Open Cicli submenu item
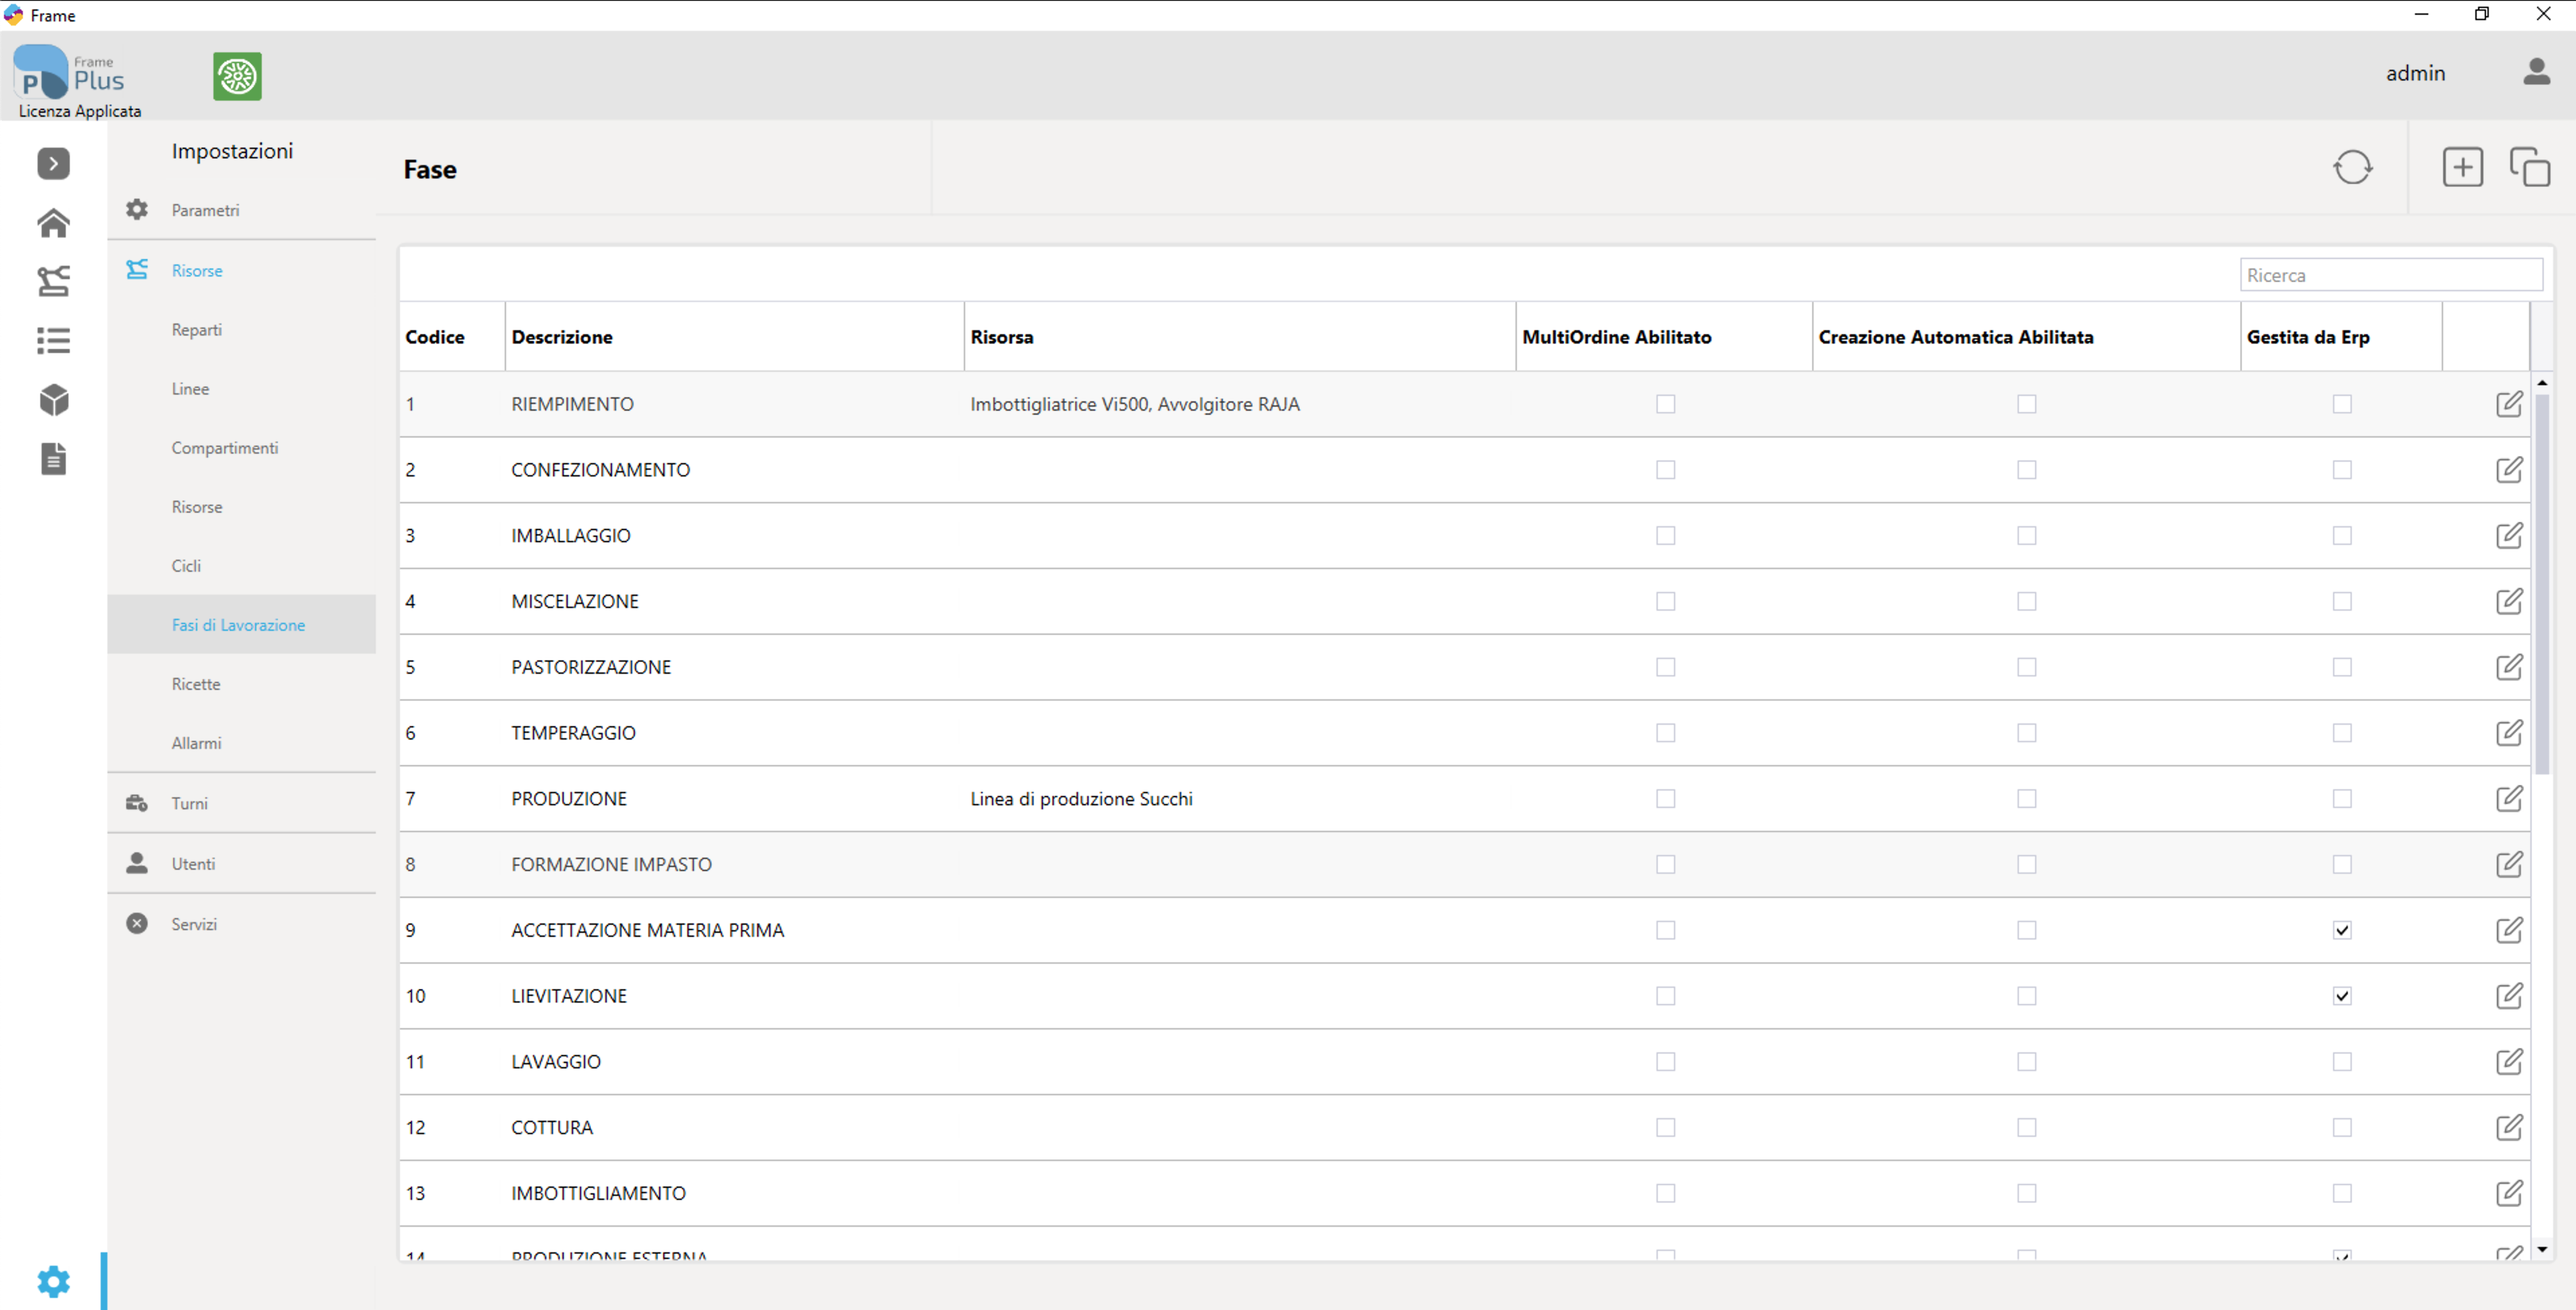 pyautogui.click(x=242, y=566)
